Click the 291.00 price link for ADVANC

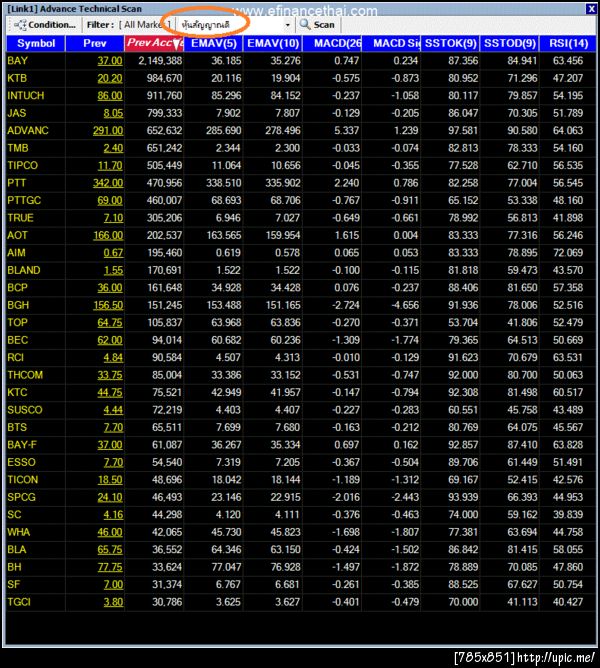tap(108, 131)
